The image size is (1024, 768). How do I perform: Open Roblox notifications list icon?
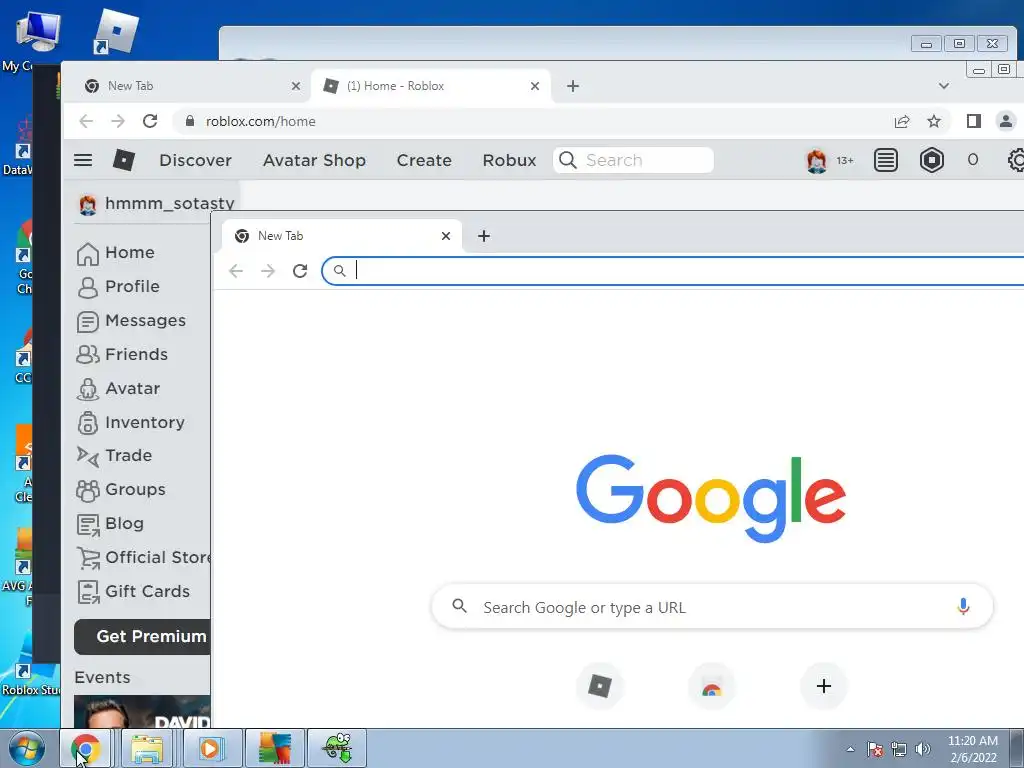886,160
